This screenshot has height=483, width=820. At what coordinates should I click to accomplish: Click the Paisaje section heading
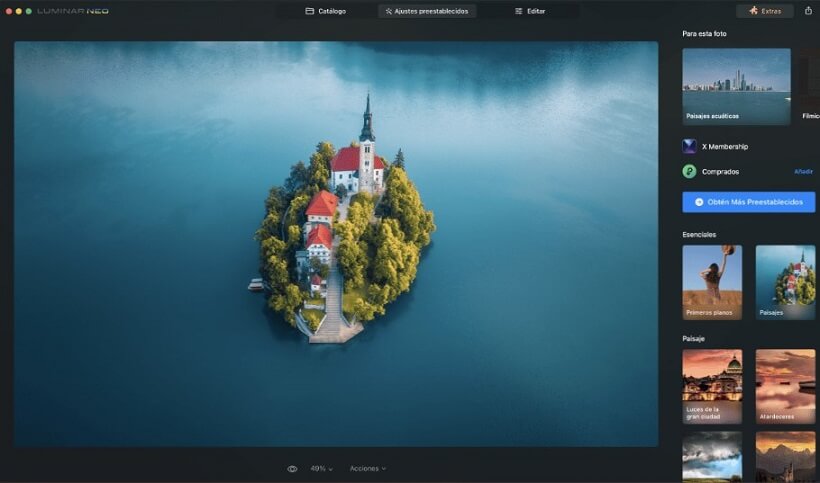click(693, 339)
